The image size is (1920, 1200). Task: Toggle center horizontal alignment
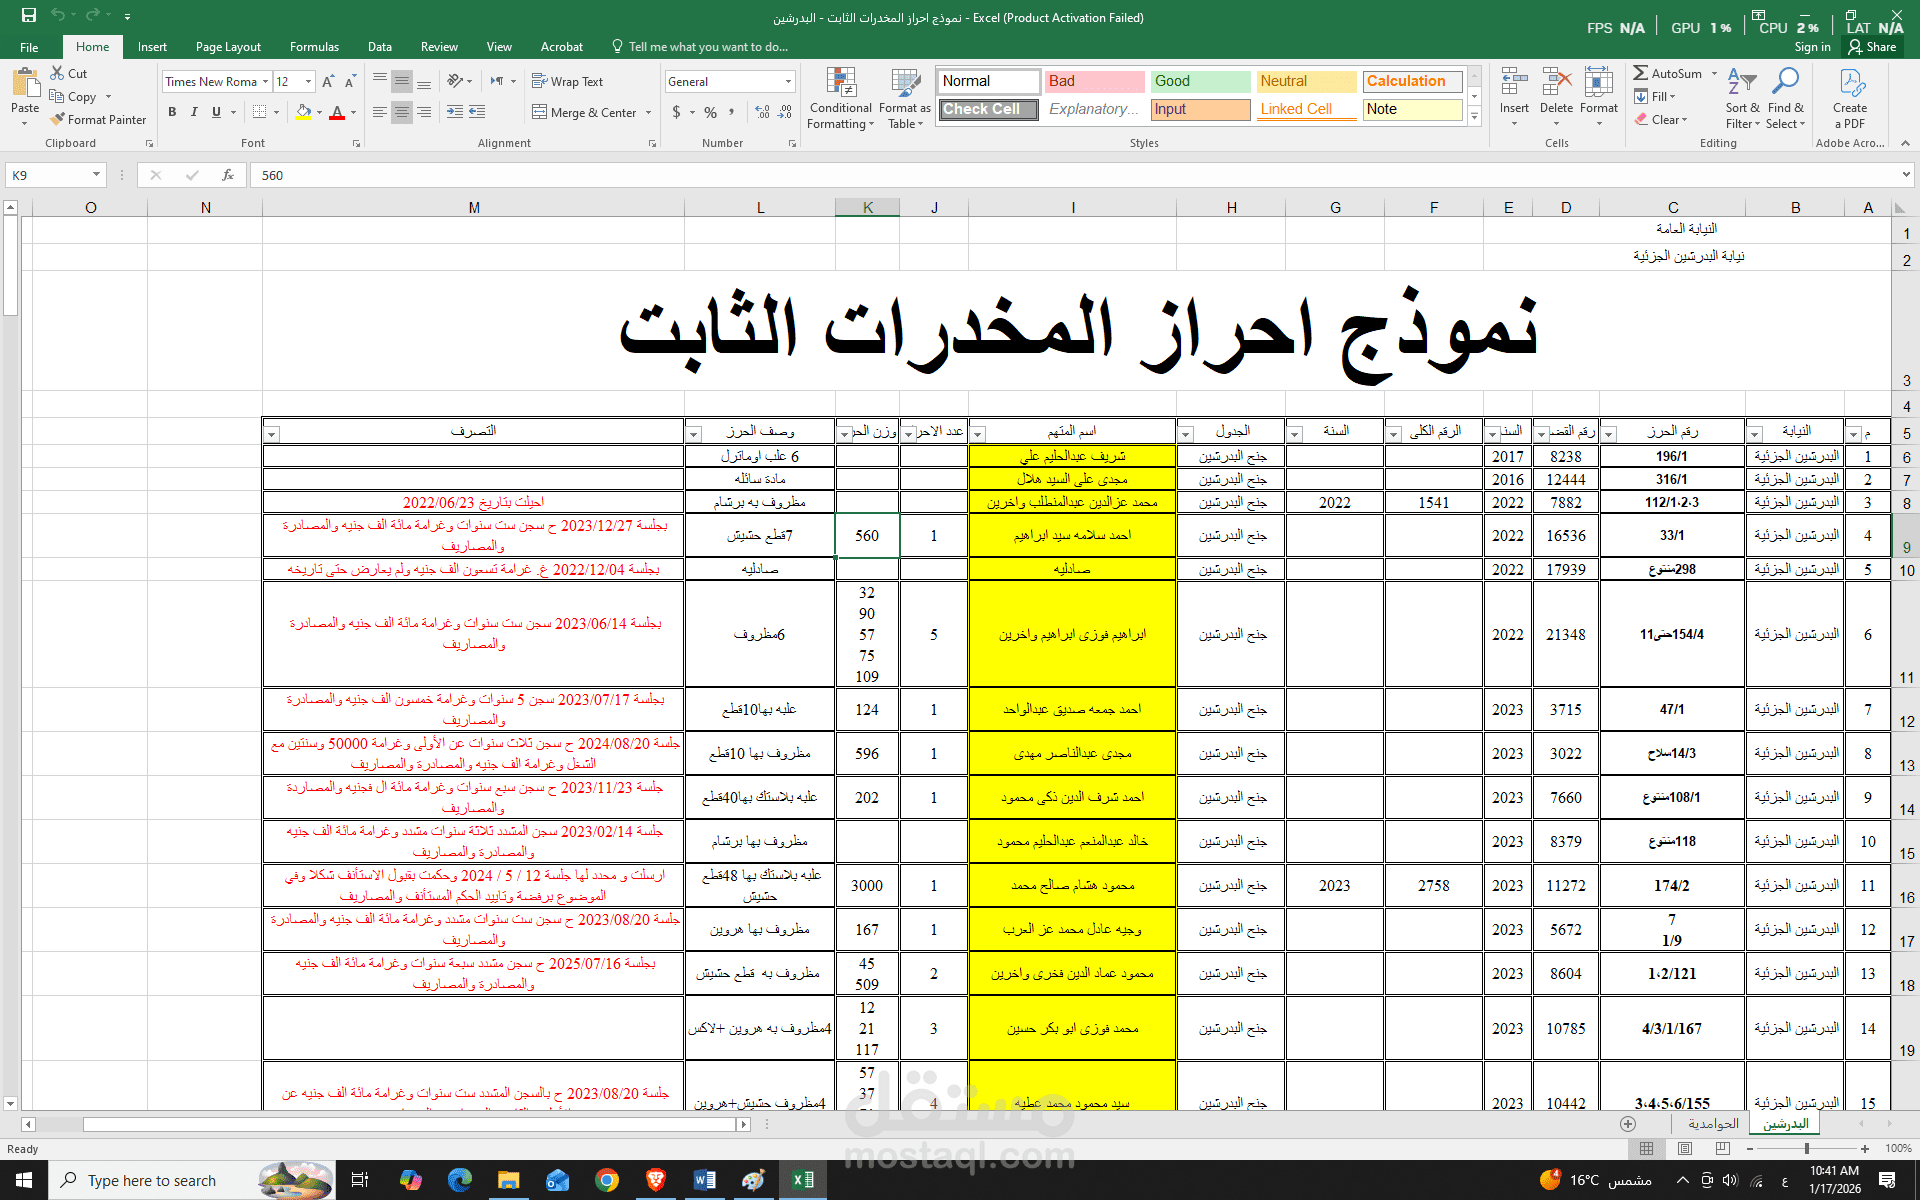point(401,112)
